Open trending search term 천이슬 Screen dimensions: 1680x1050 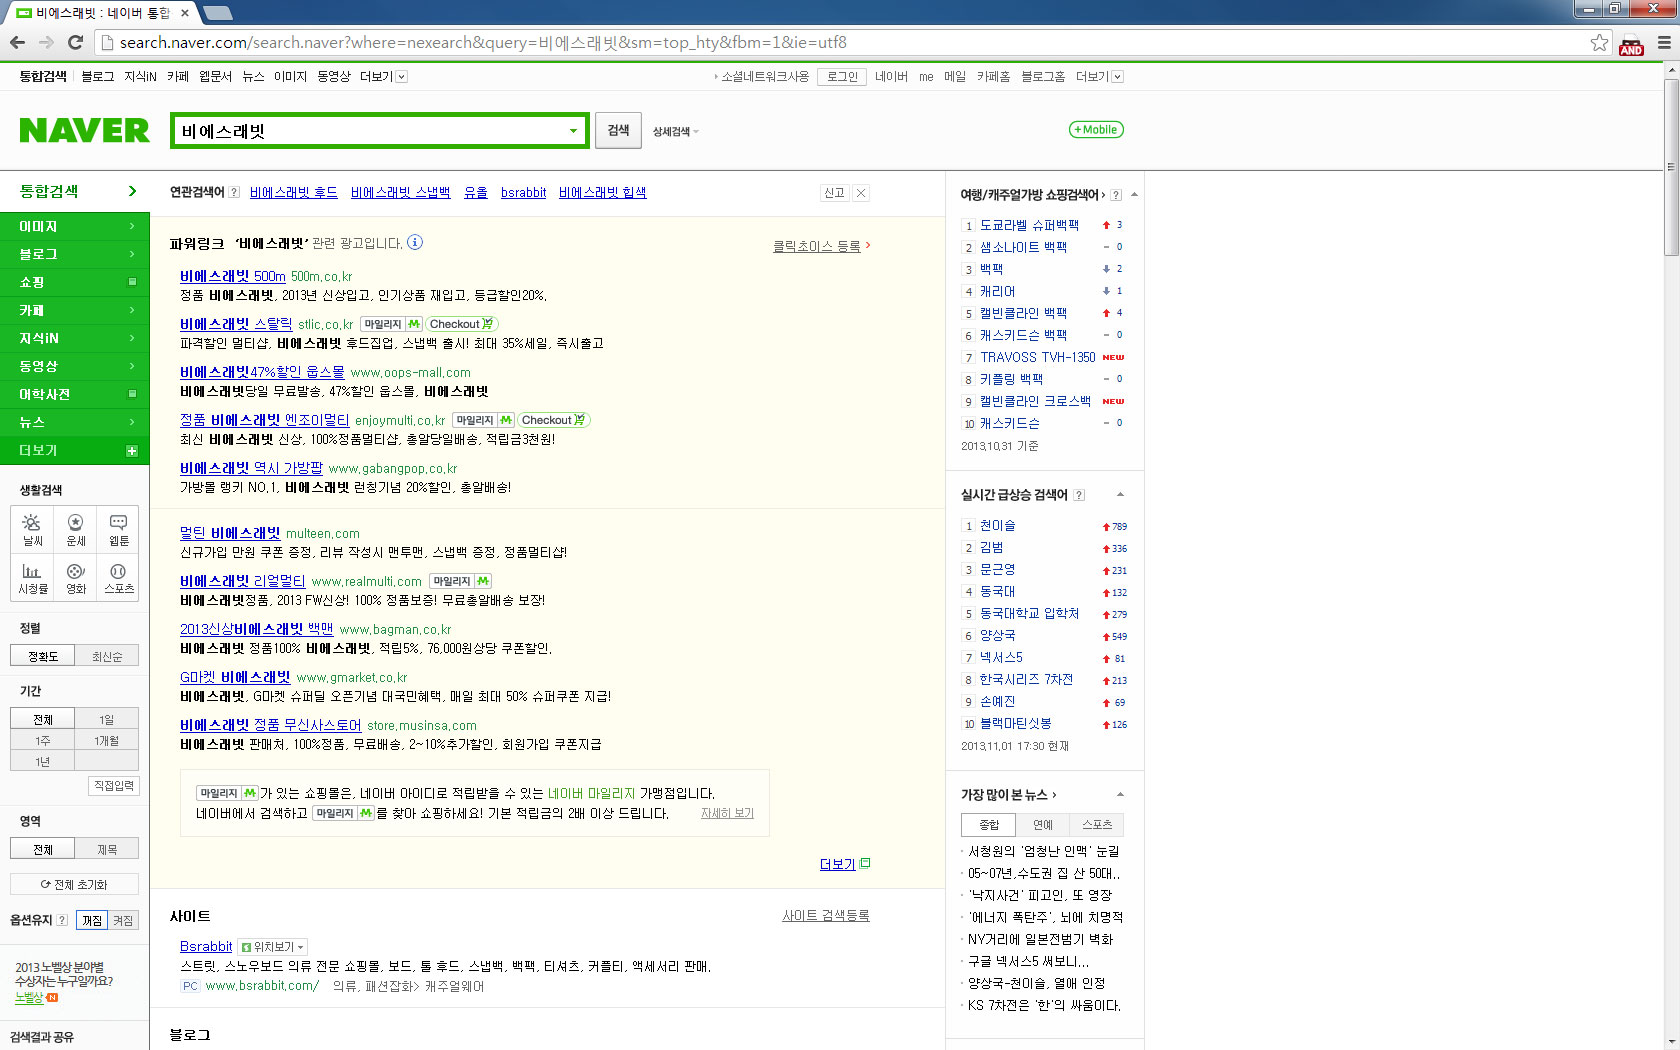click(x=997, y=525)
